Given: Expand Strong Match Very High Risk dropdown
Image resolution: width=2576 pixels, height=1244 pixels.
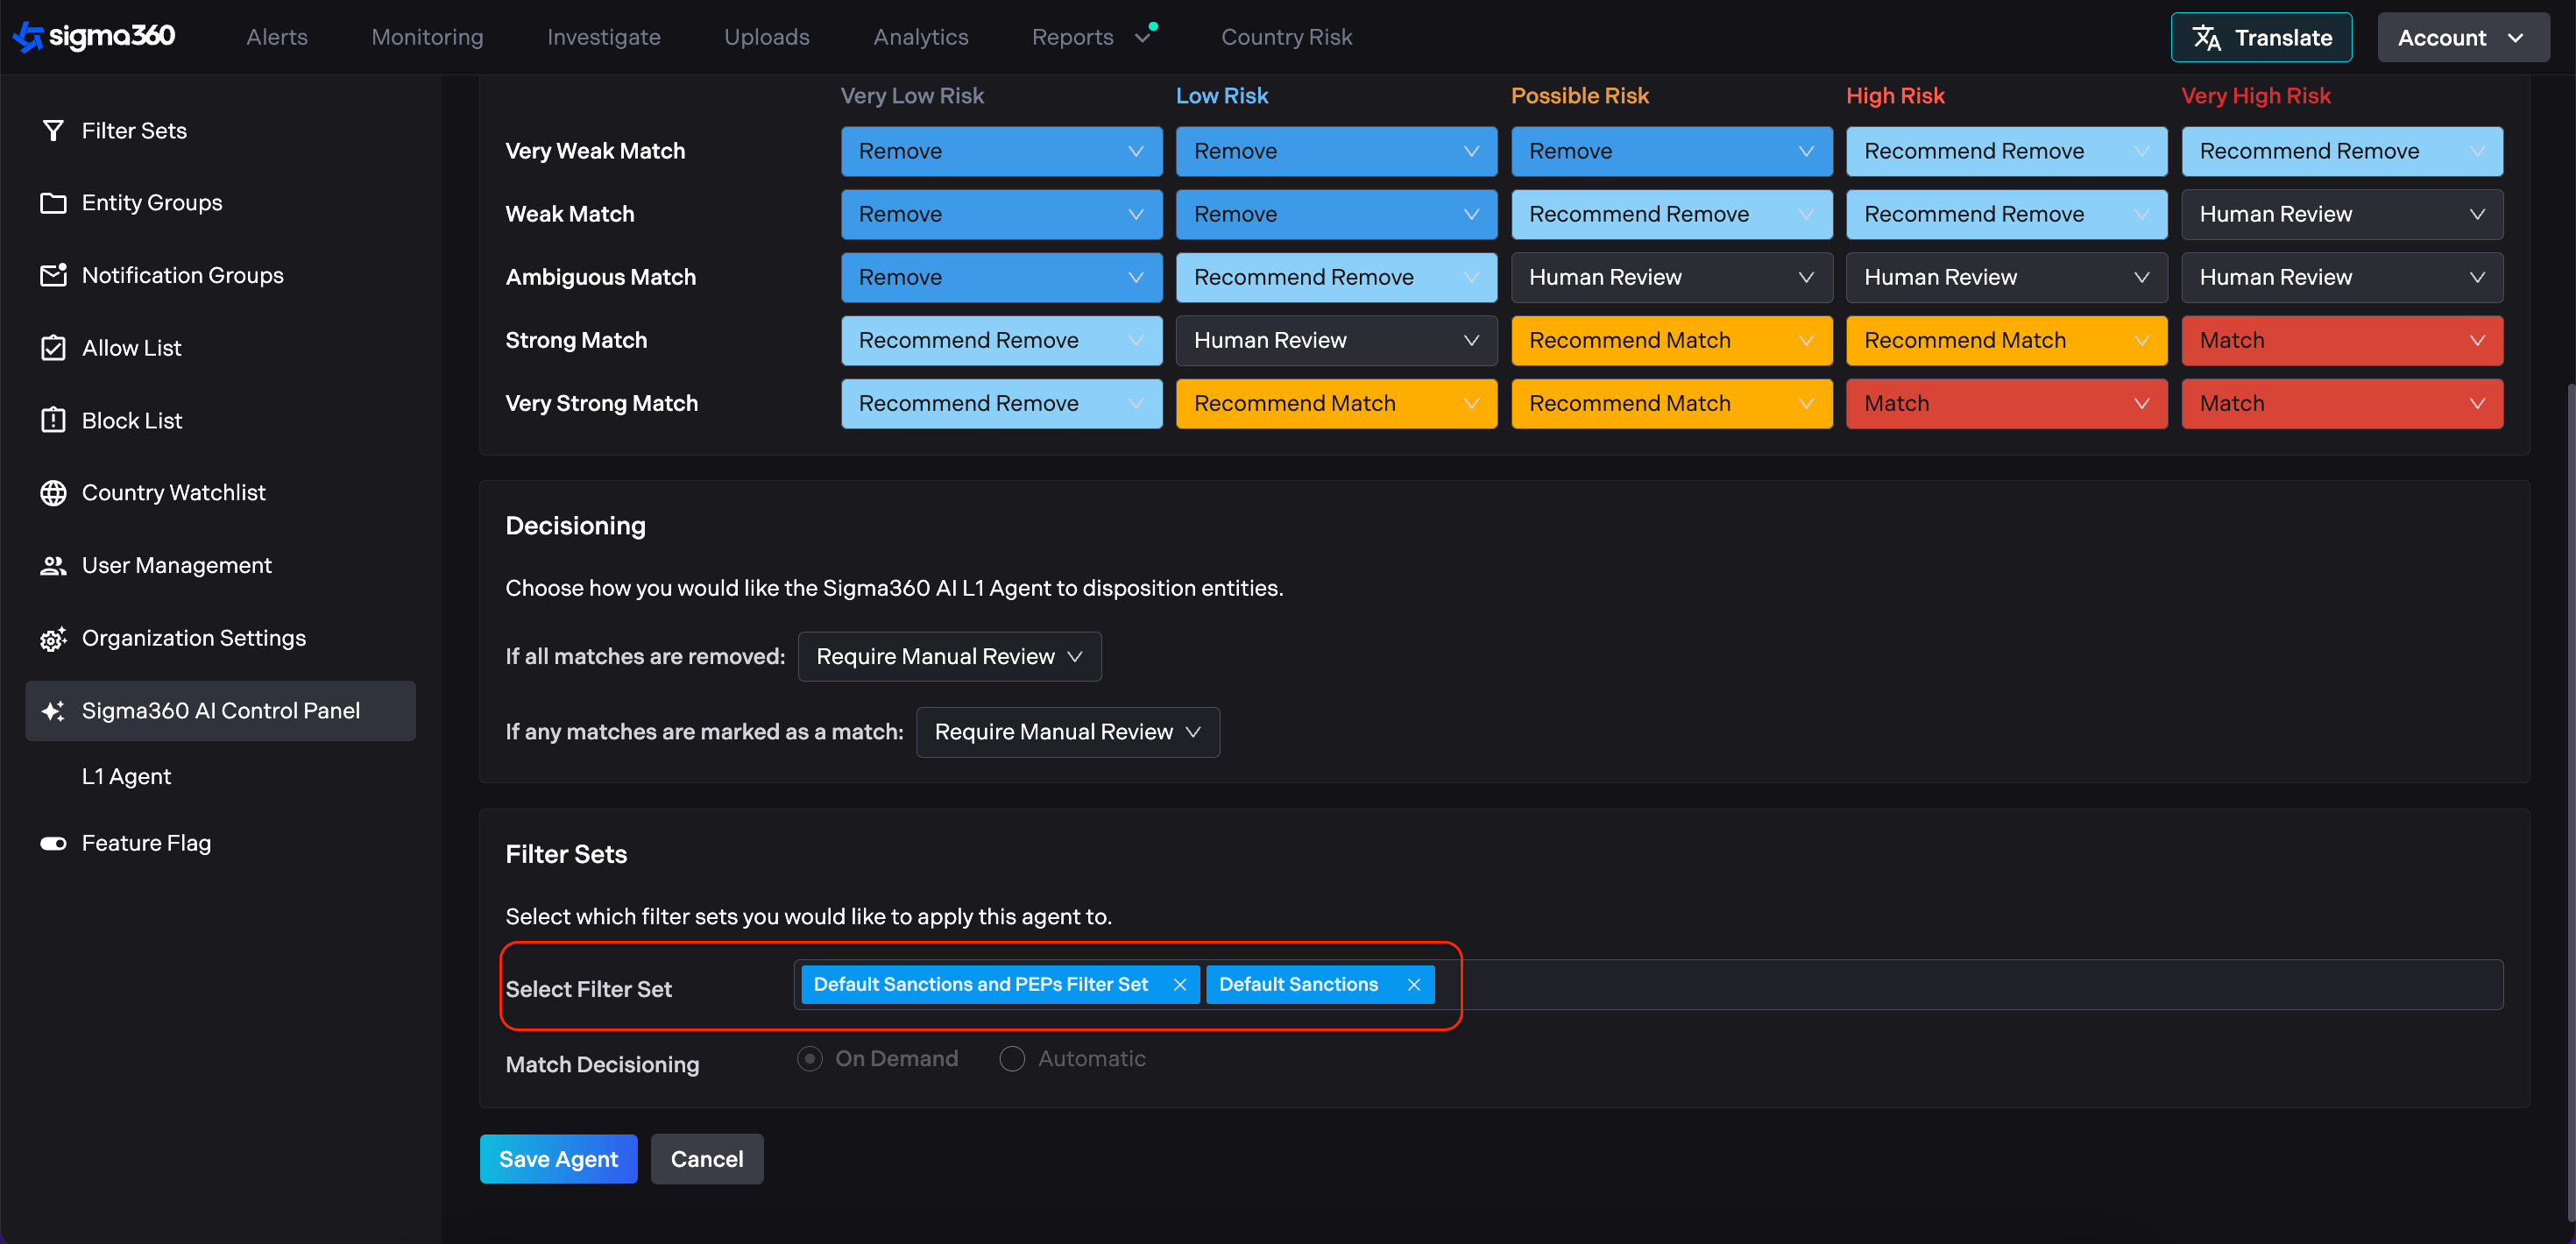Looking at the screenshot, I should coord(2341,340).
